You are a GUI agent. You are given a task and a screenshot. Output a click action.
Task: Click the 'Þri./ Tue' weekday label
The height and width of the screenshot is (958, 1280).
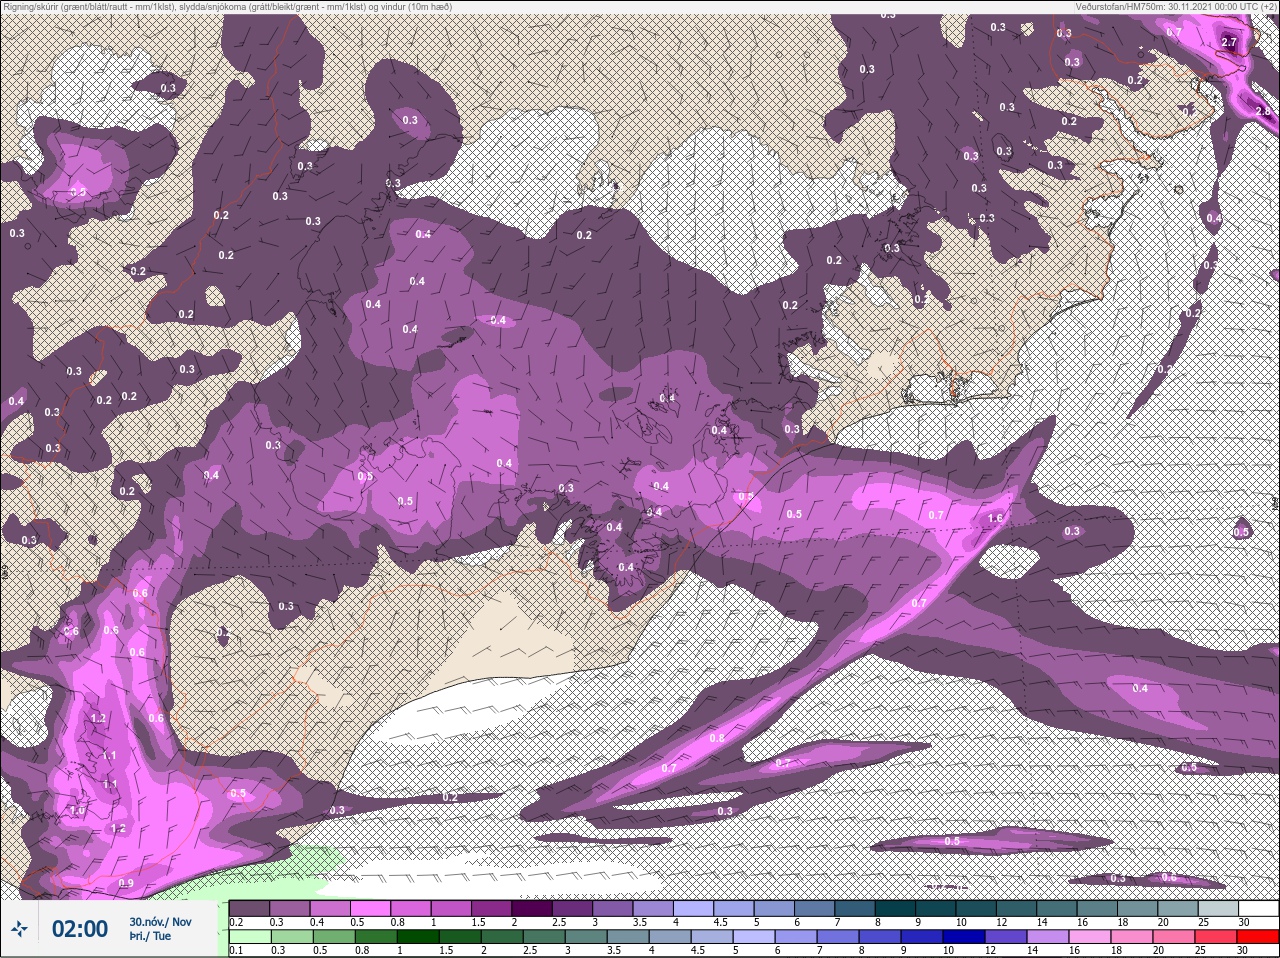coord(150,936)
